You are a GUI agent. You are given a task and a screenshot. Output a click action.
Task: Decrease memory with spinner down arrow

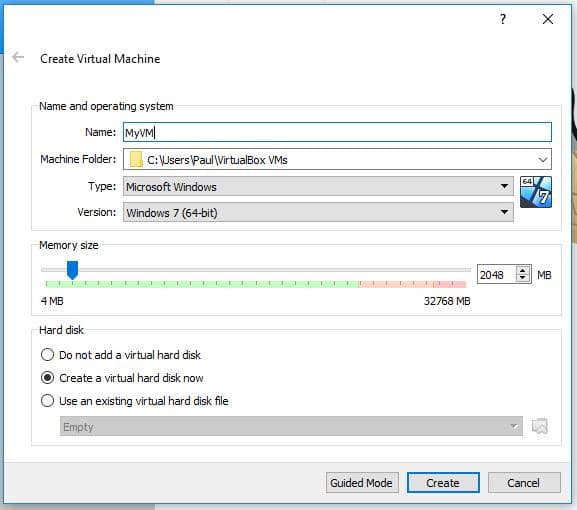523,279
